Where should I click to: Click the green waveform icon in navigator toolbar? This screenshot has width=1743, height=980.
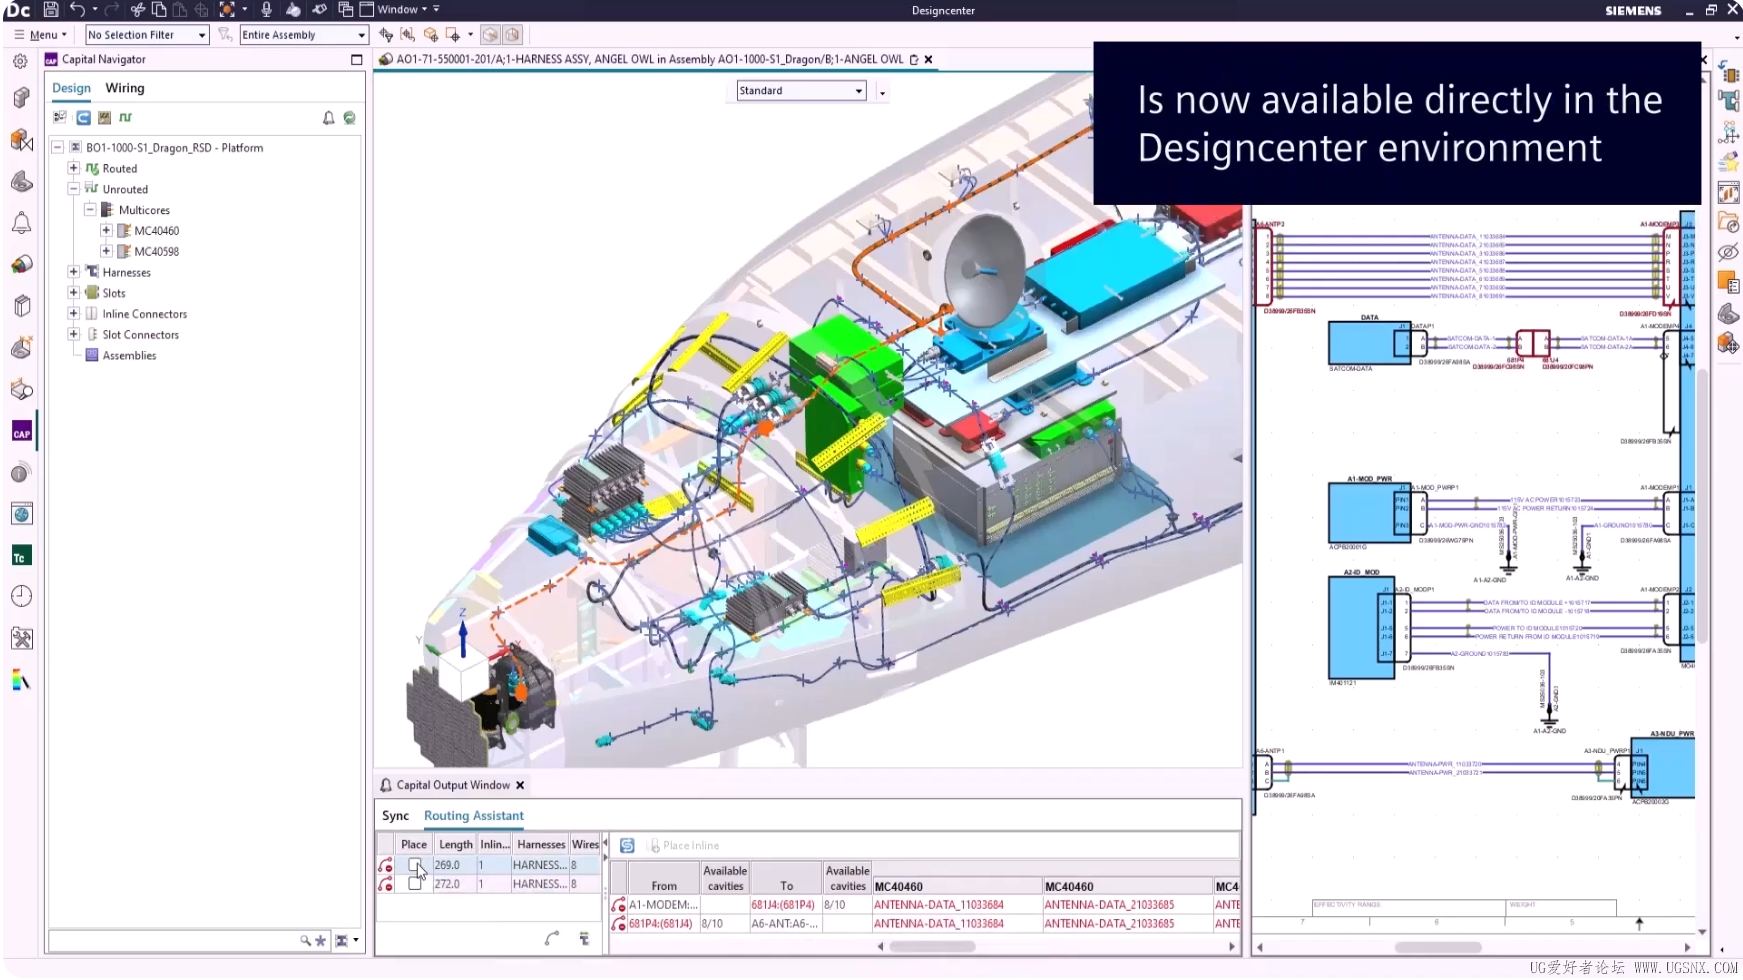[x=125, y=118]
